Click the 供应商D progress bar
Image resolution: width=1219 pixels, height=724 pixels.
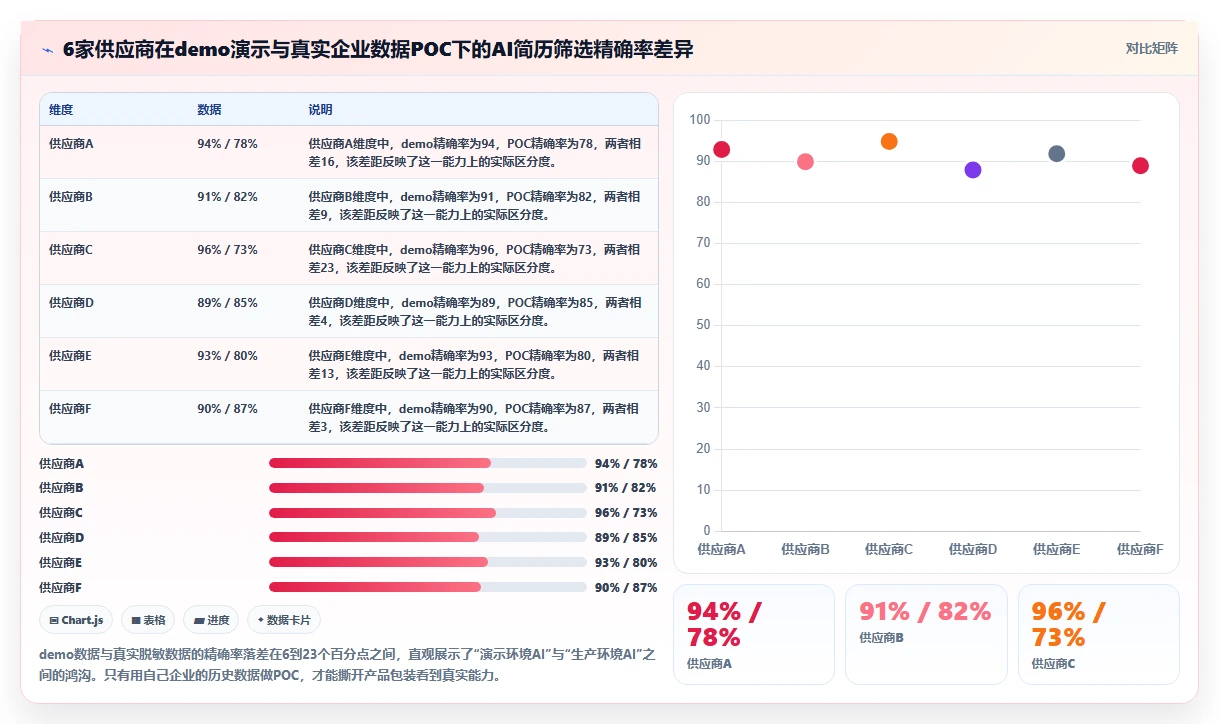(x=428, y=537)
